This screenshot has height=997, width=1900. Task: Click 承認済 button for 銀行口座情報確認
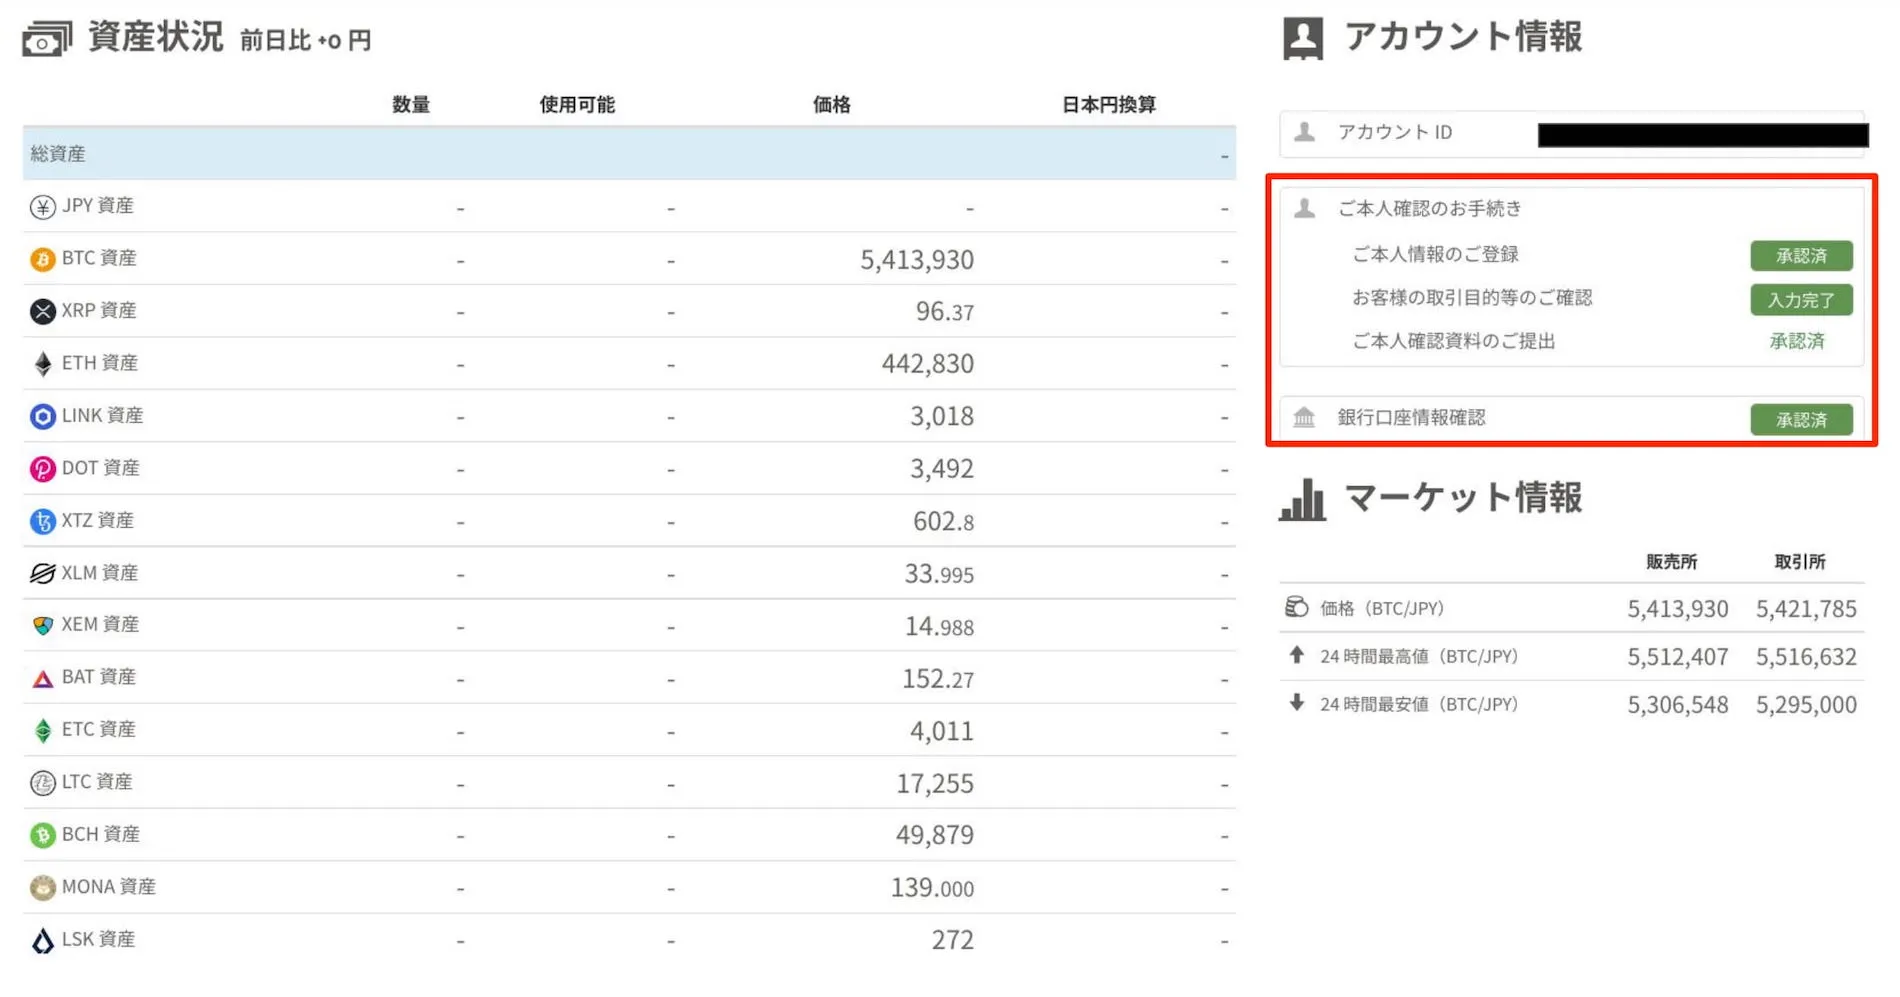(x=1800, y=419)
